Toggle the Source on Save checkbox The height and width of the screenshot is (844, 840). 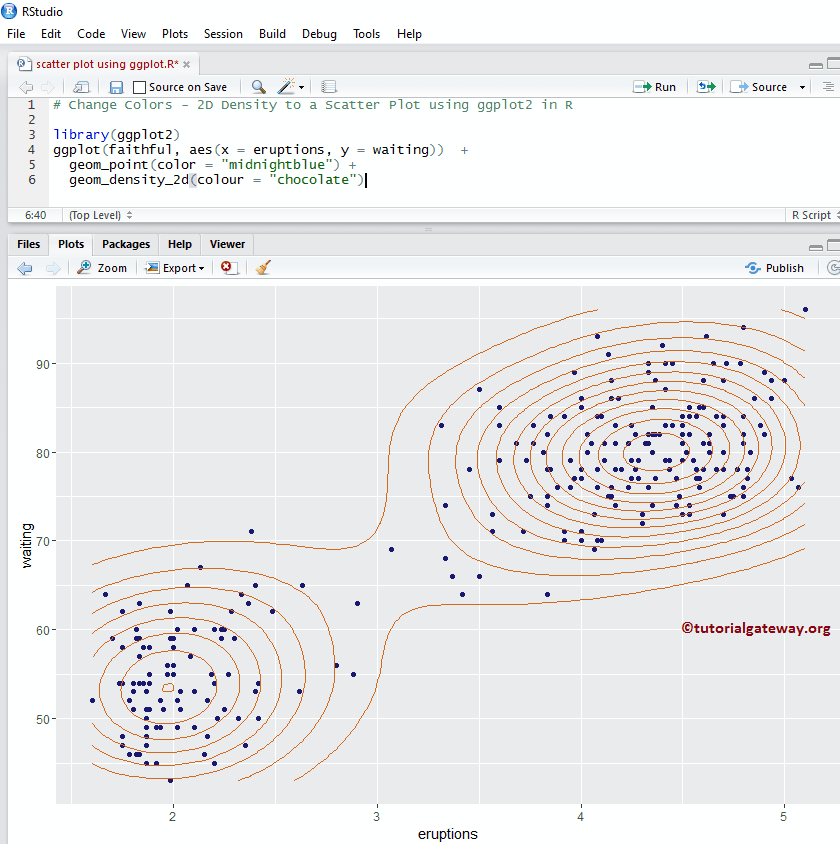click(x=140, y=87)
